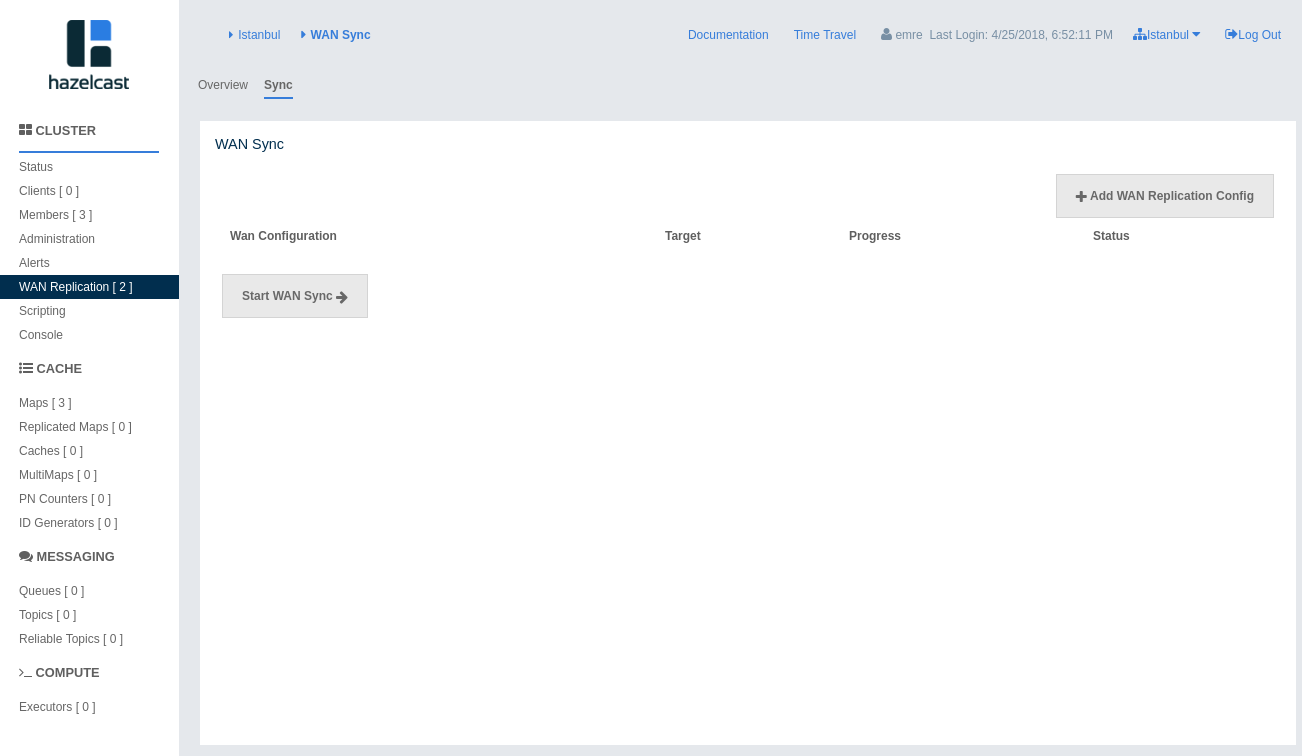This screenshot has height=756, width=1302.
Task: Open ID Generators [ 0 ]
Action: point(68,523)
